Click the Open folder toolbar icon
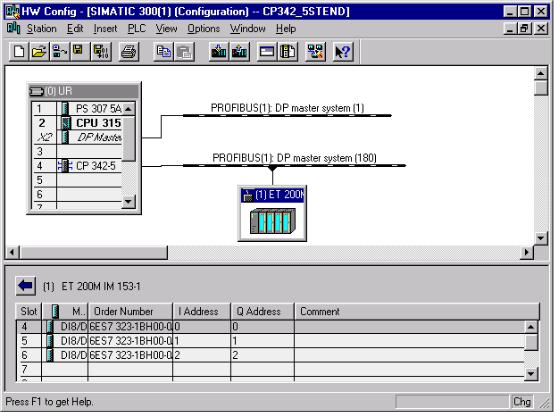This screenshot has height=412, width=554. [x=39, y=52]
